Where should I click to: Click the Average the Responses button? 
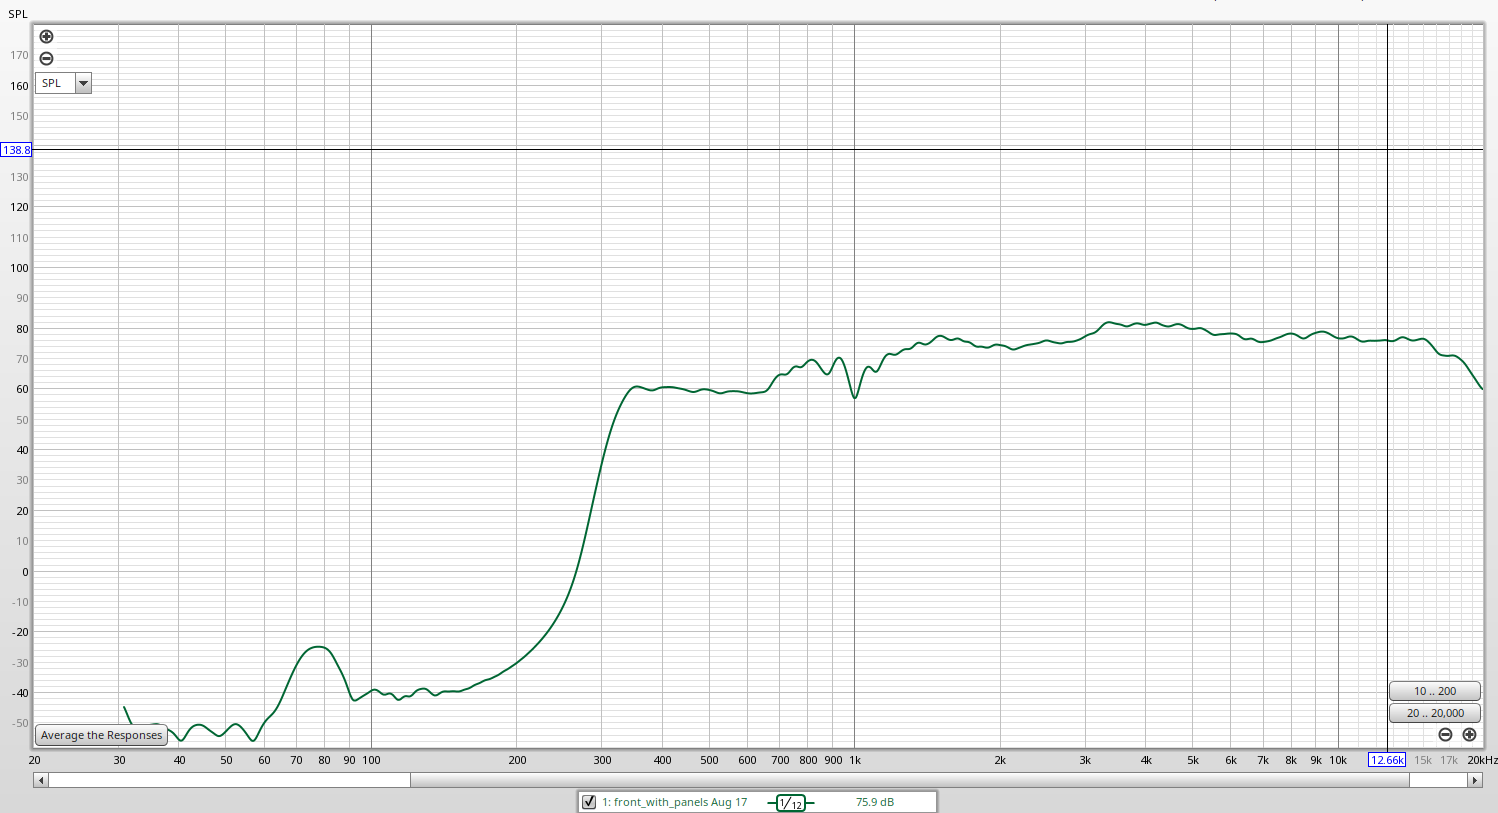(x=101, y=735)
